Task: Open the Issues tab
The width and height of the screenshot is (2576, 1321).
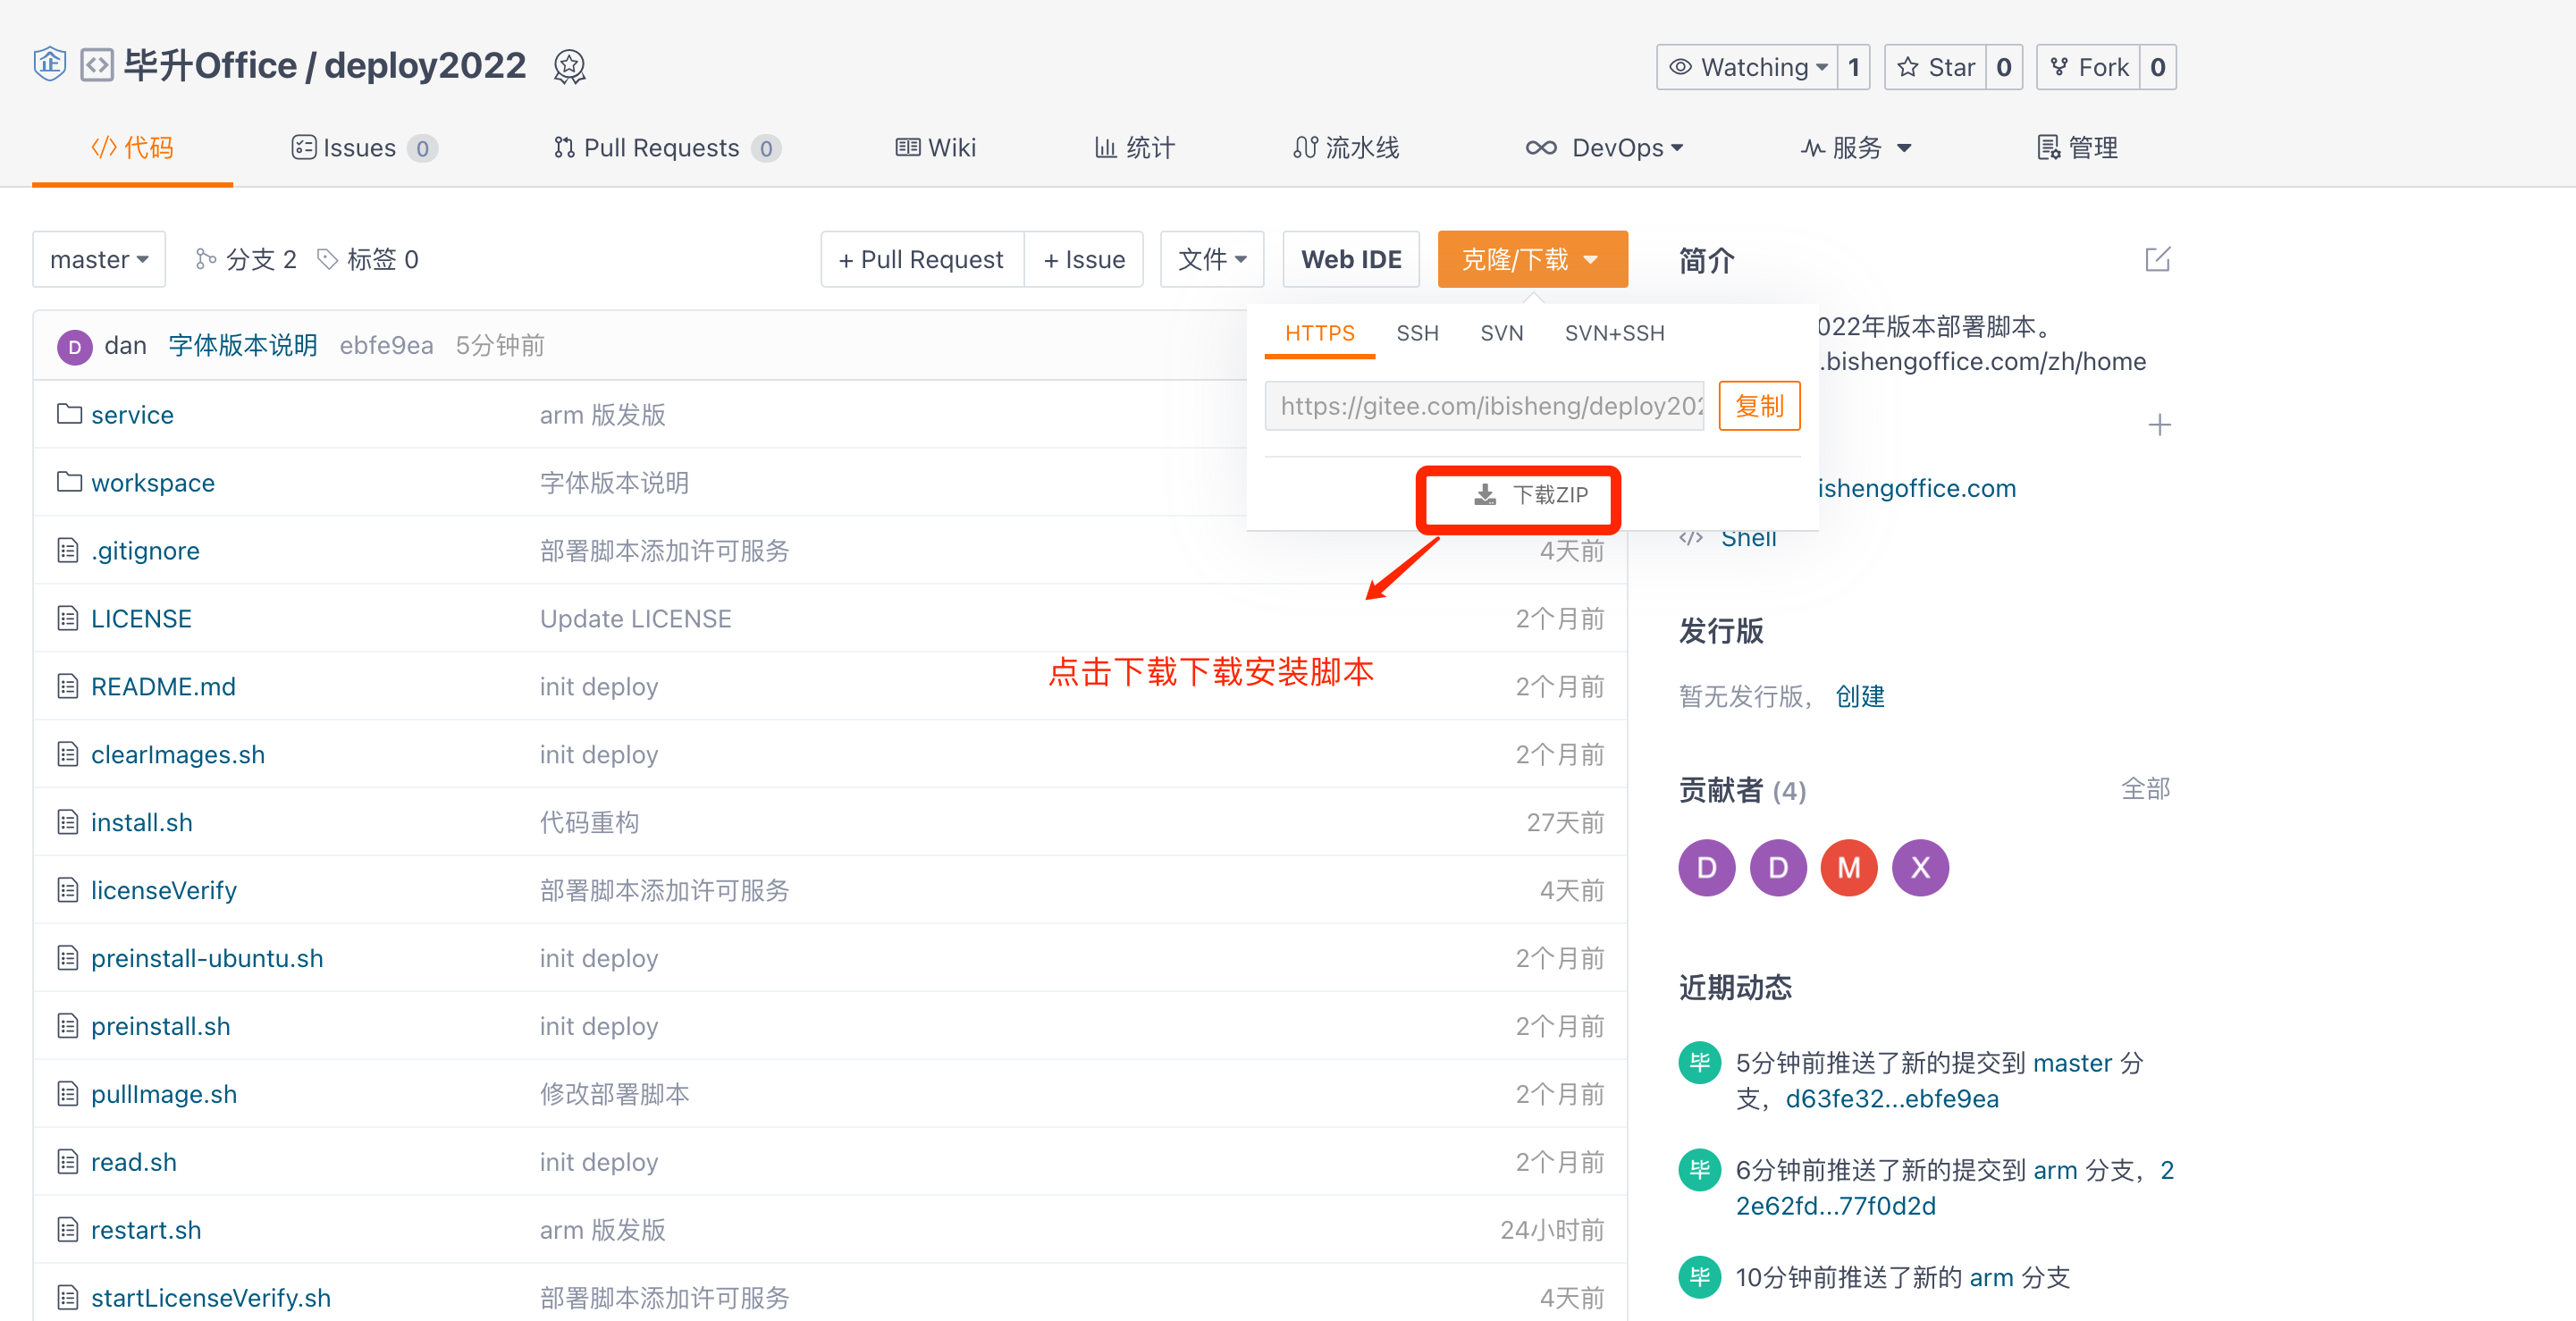Action: (363, 148)
